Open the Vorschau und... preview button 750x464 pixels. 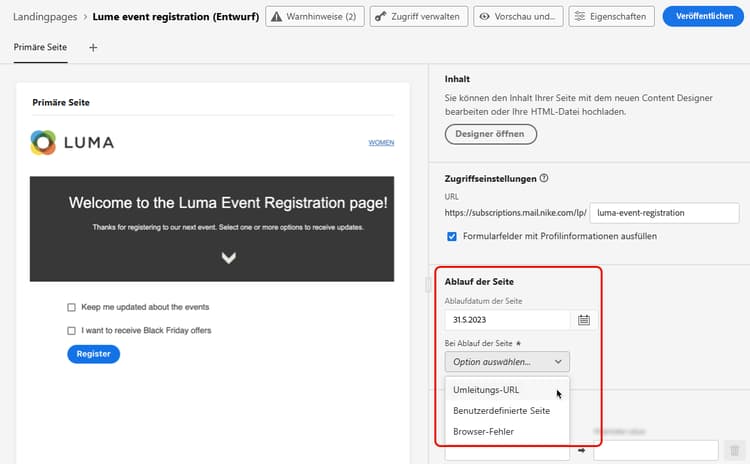click(x=518, y=16)
